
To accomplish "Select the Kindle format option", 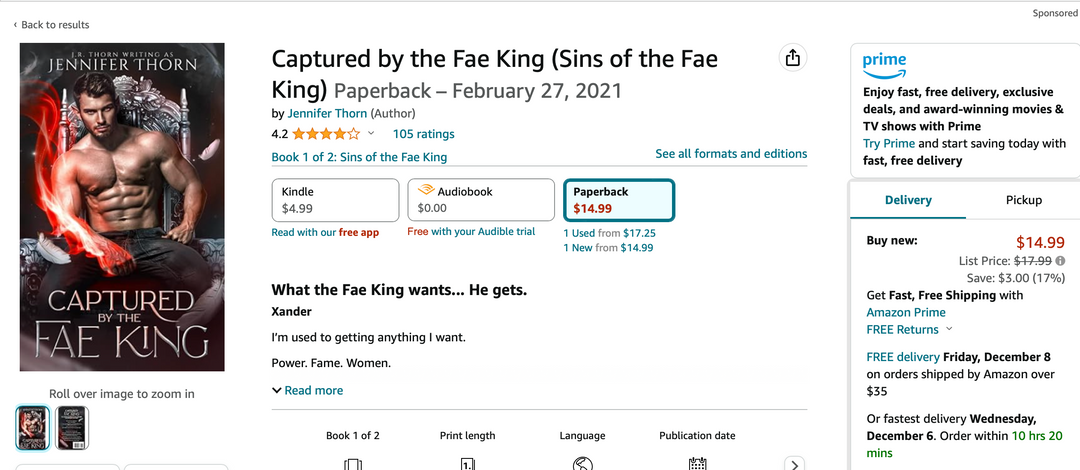I will tap(335, 200).
